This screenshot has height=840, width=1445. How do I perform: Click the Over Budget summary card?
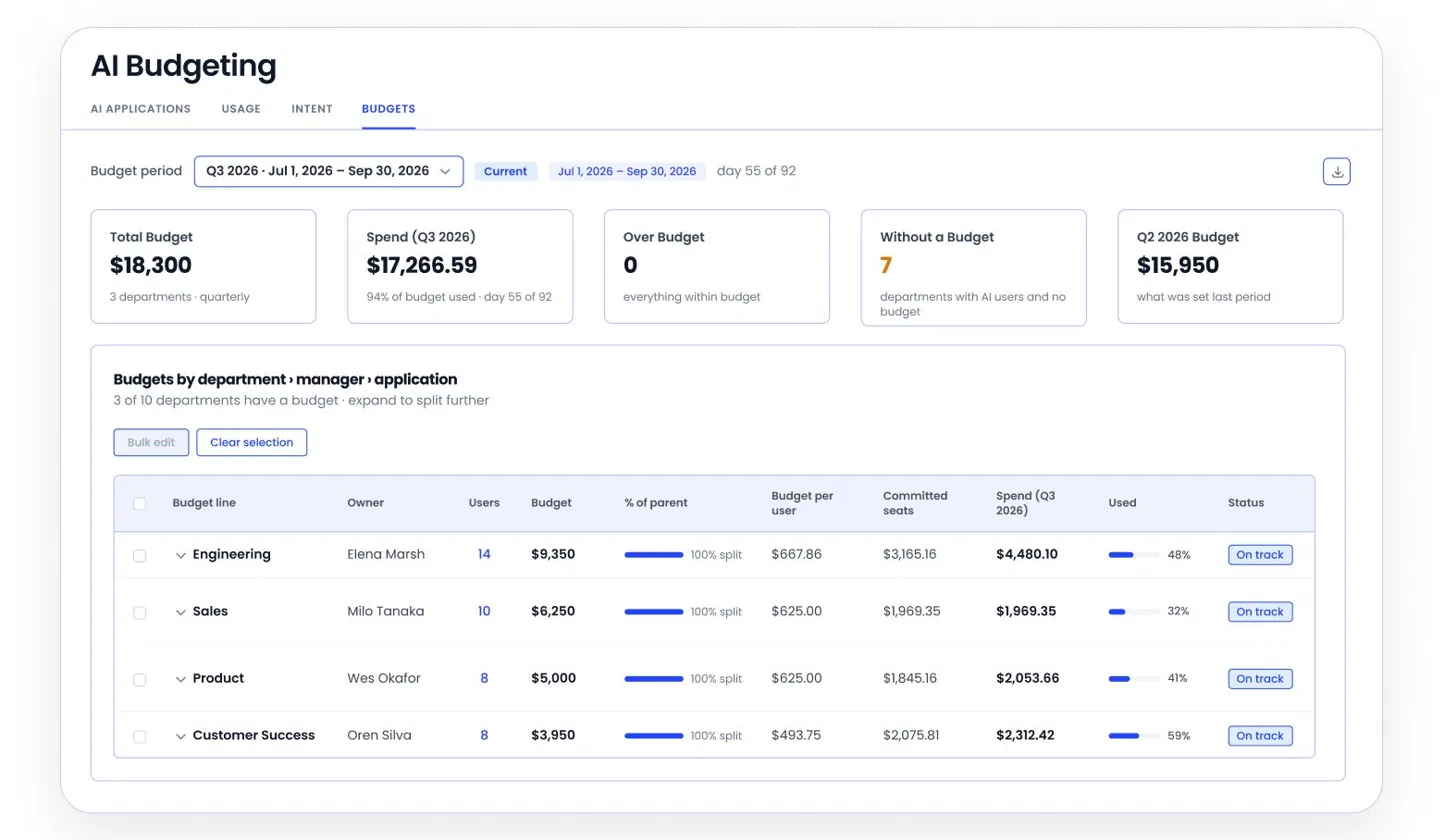(x=717, y=266)
